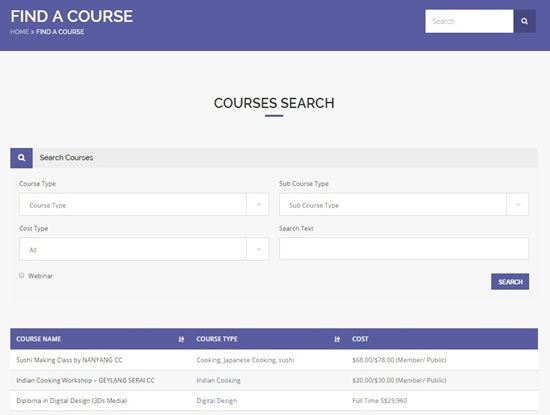Click the Search Courses magnifier icon
Screen dimensions: 550x415
click(x=21, y=158)
